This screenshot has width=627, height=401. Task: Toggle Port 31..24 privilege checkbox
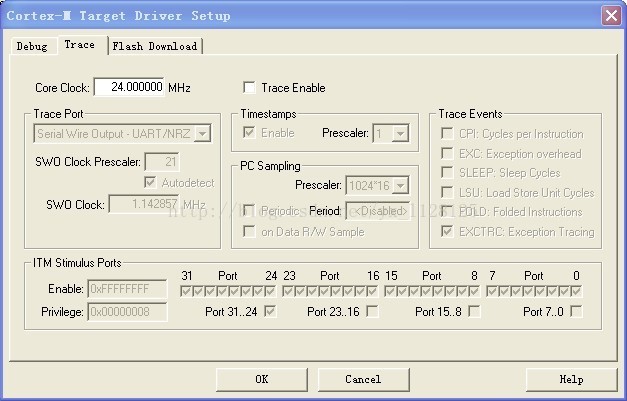[x=270, y=311]
